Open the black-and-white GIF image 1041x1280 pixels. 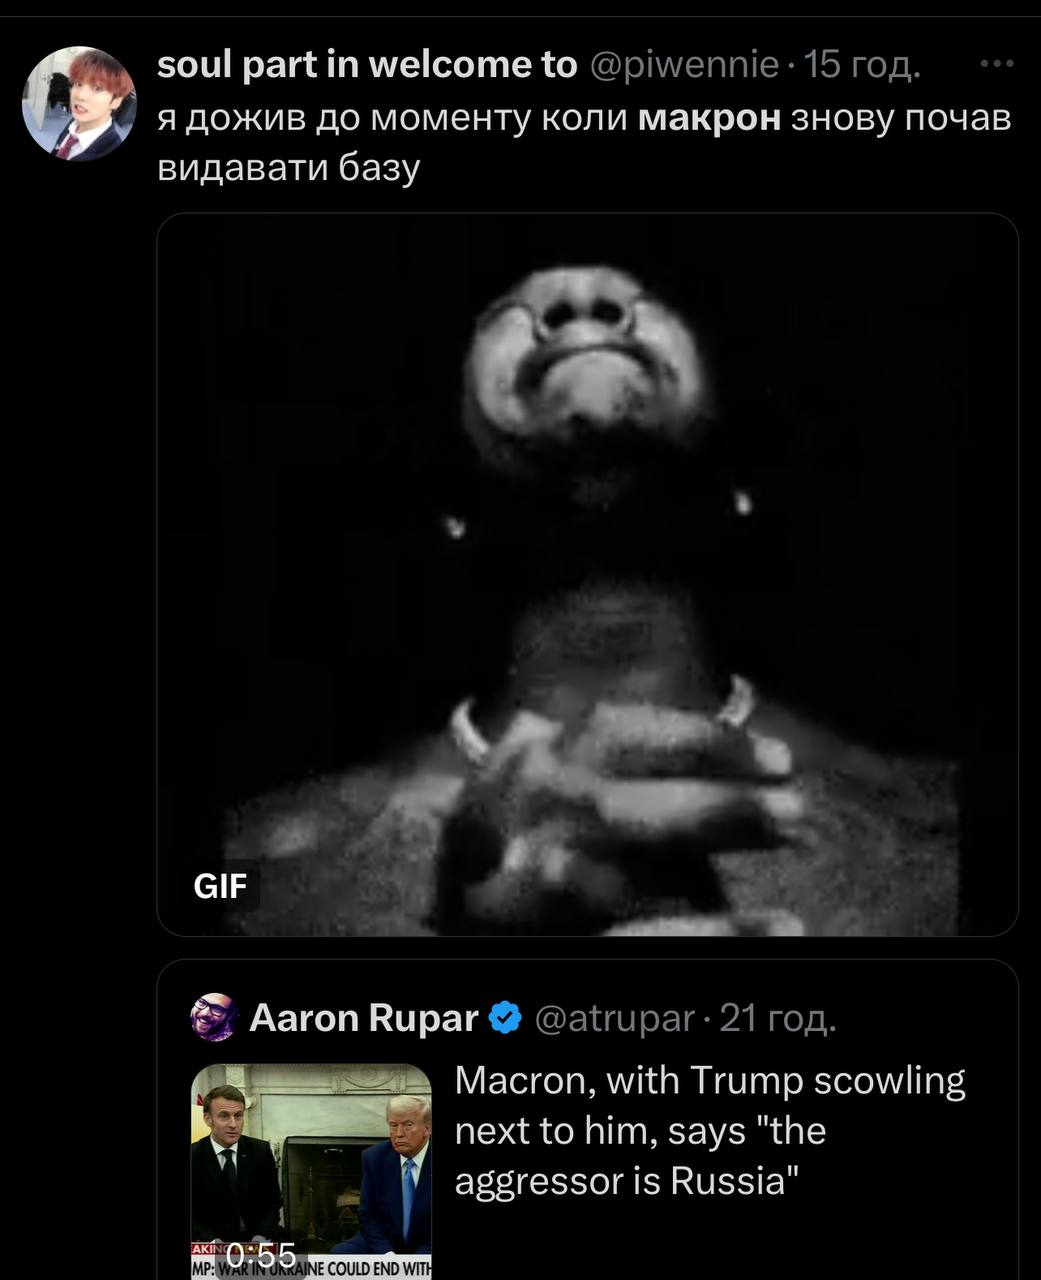click(587, 574)
